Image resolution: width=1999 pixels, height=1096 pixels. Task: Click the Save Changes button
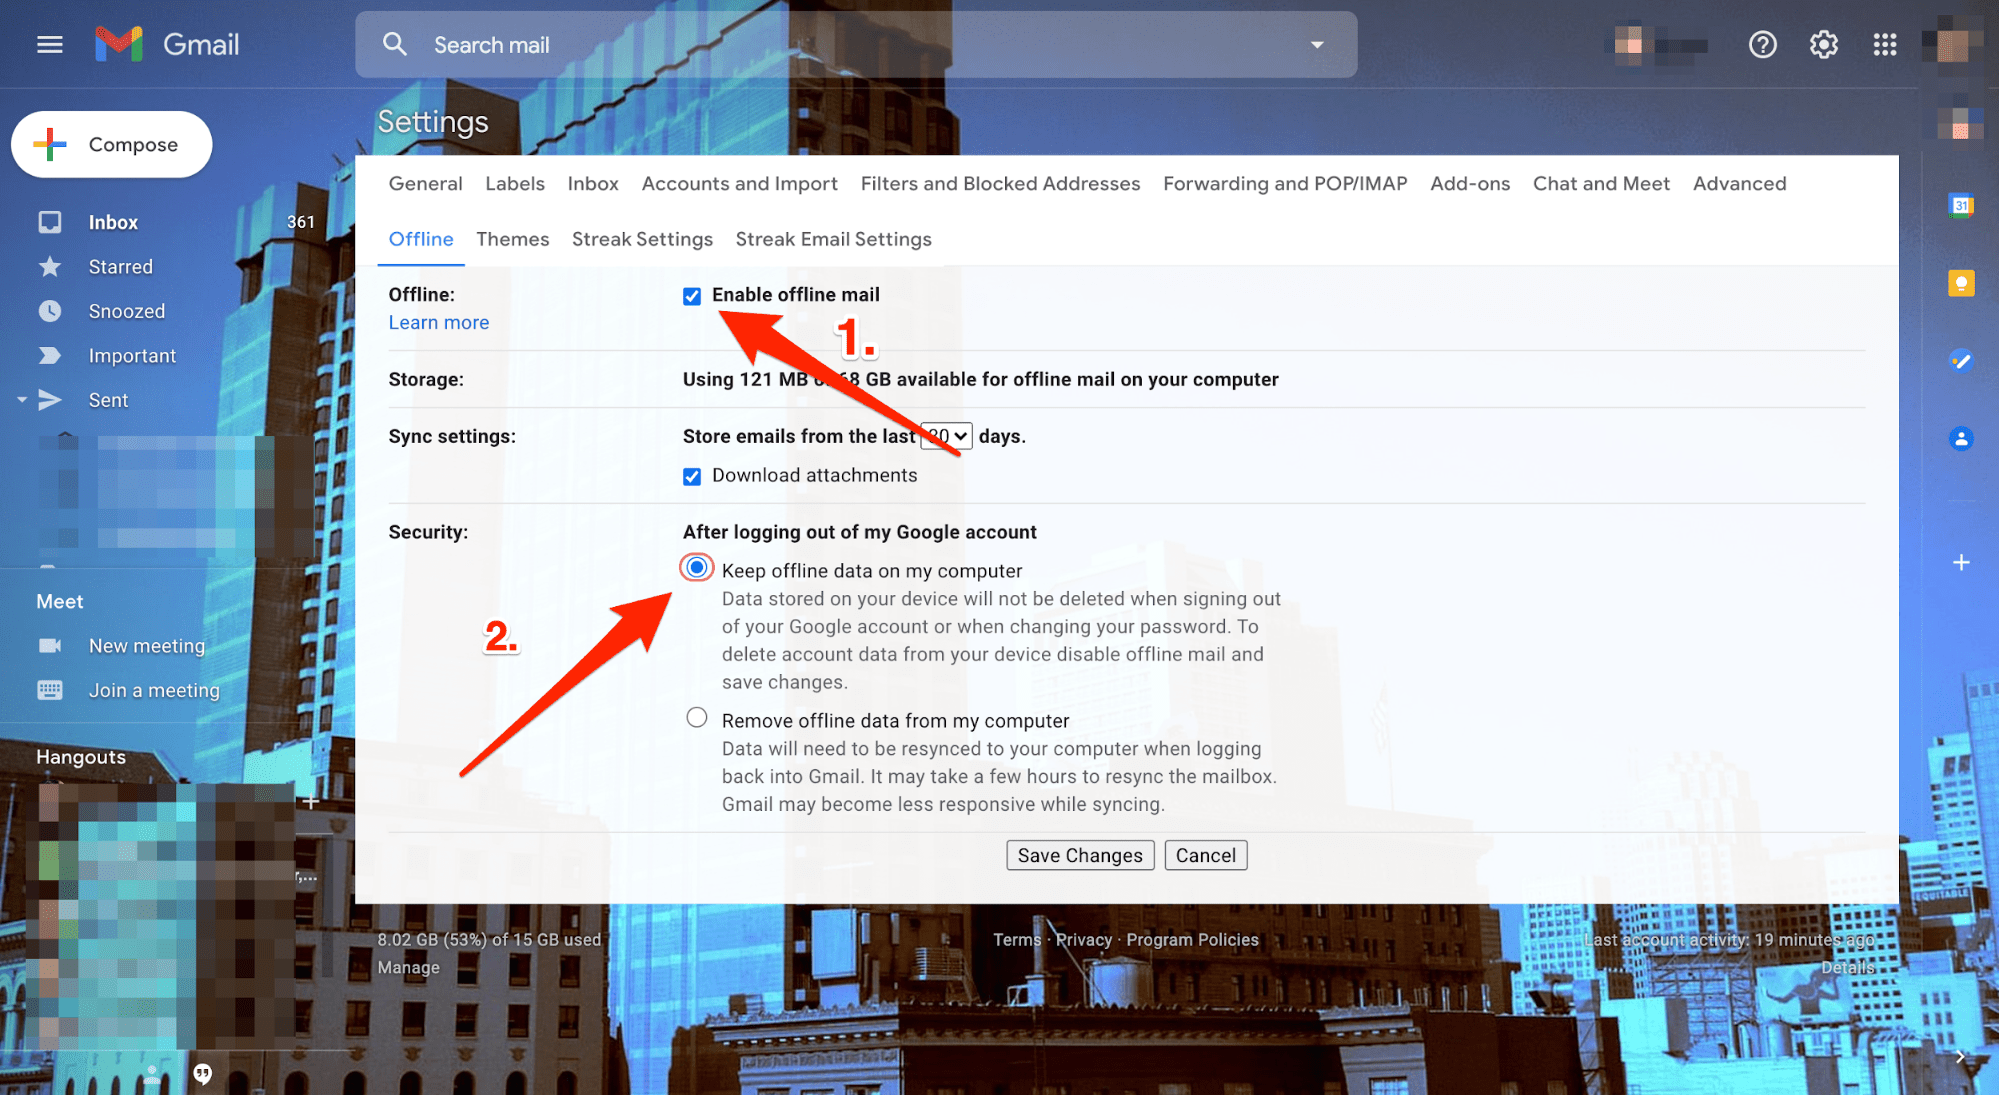[x=1080, y=854]
